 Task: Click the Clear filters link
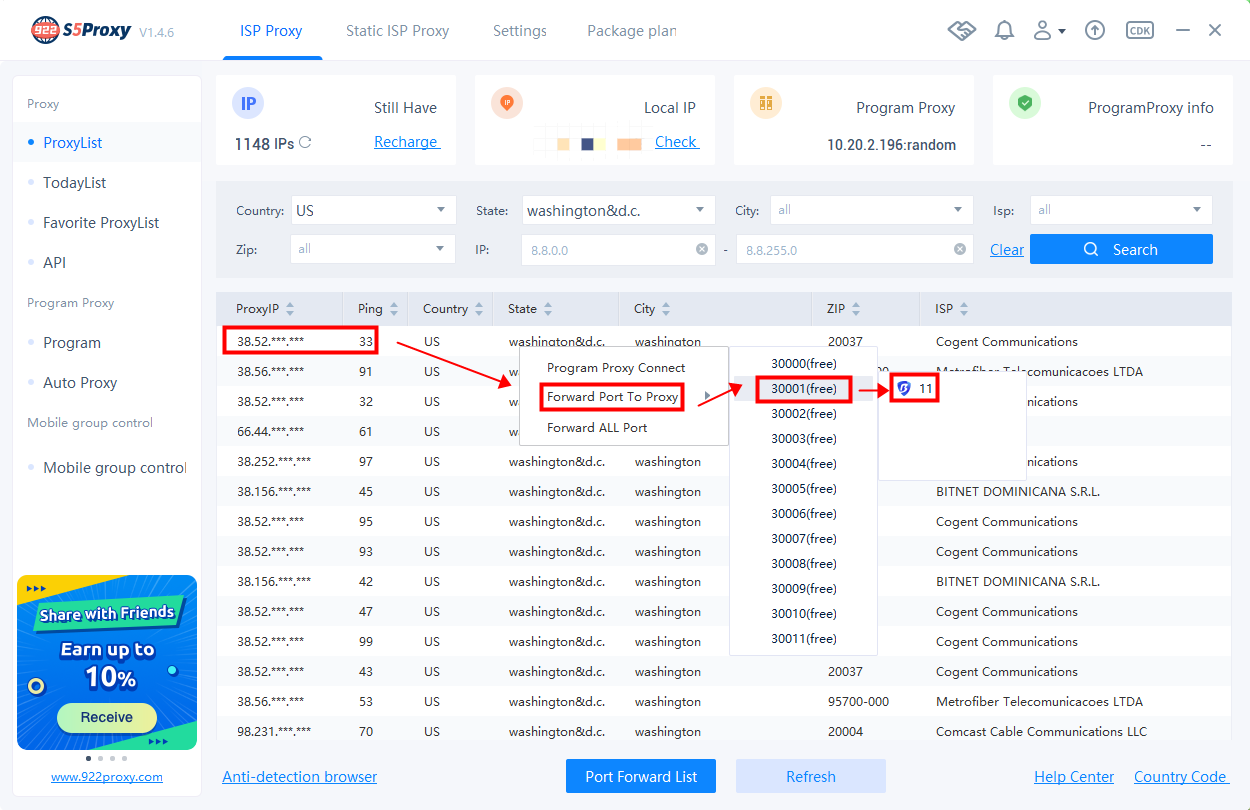(x=1007, y=250)
